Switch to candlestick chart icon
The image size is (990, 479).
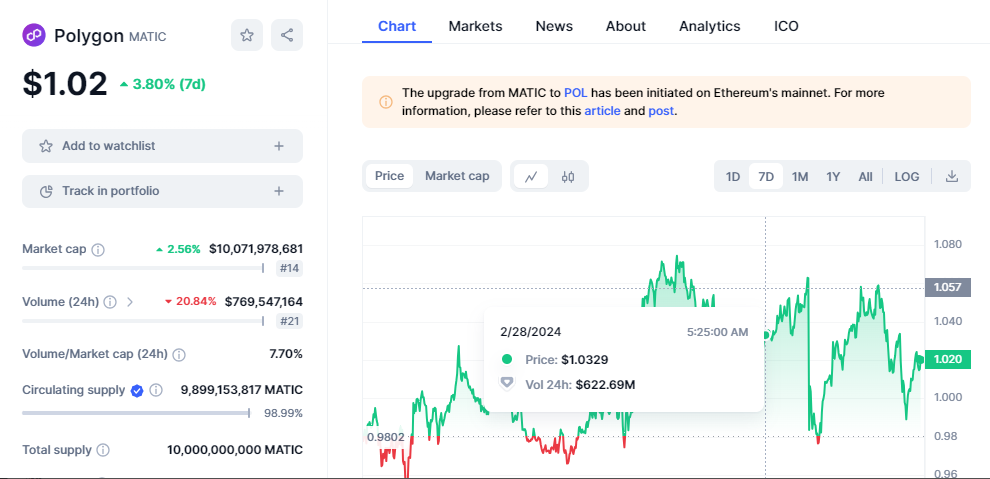click(568, 177)
